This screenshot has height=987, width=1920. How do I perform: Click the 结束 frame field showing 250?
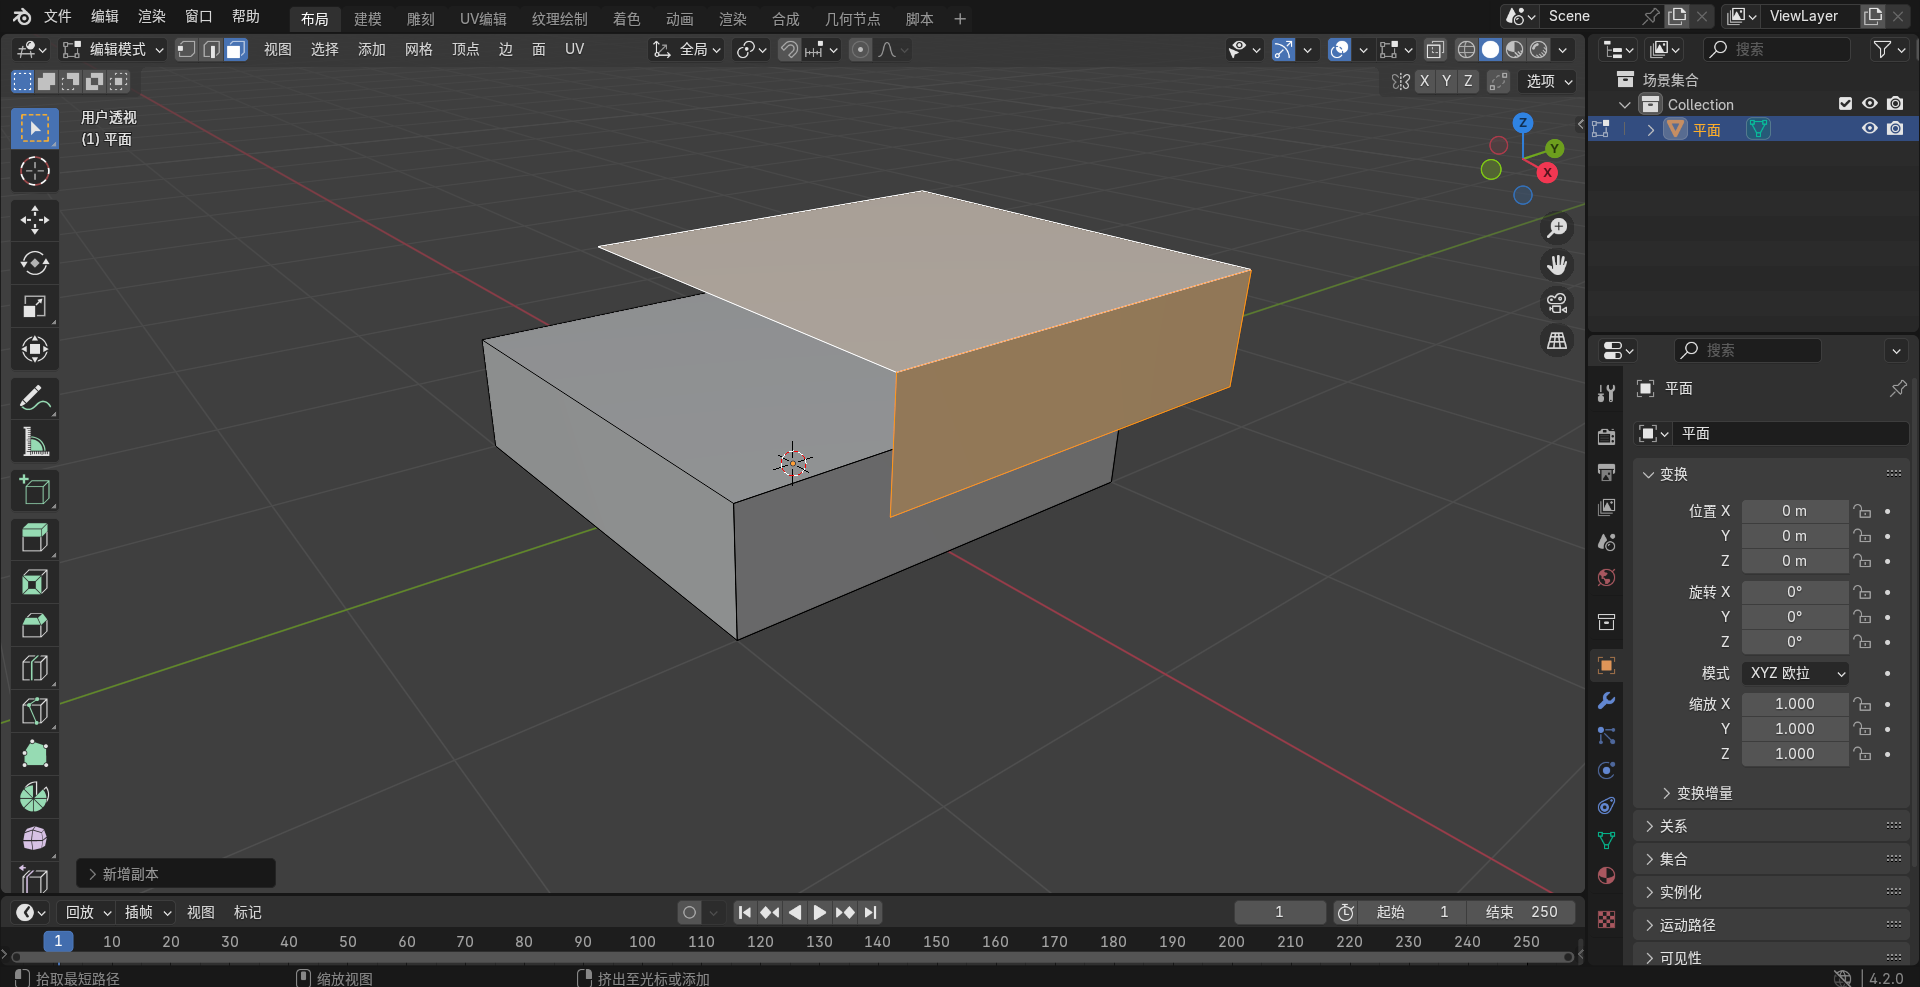1521,912
